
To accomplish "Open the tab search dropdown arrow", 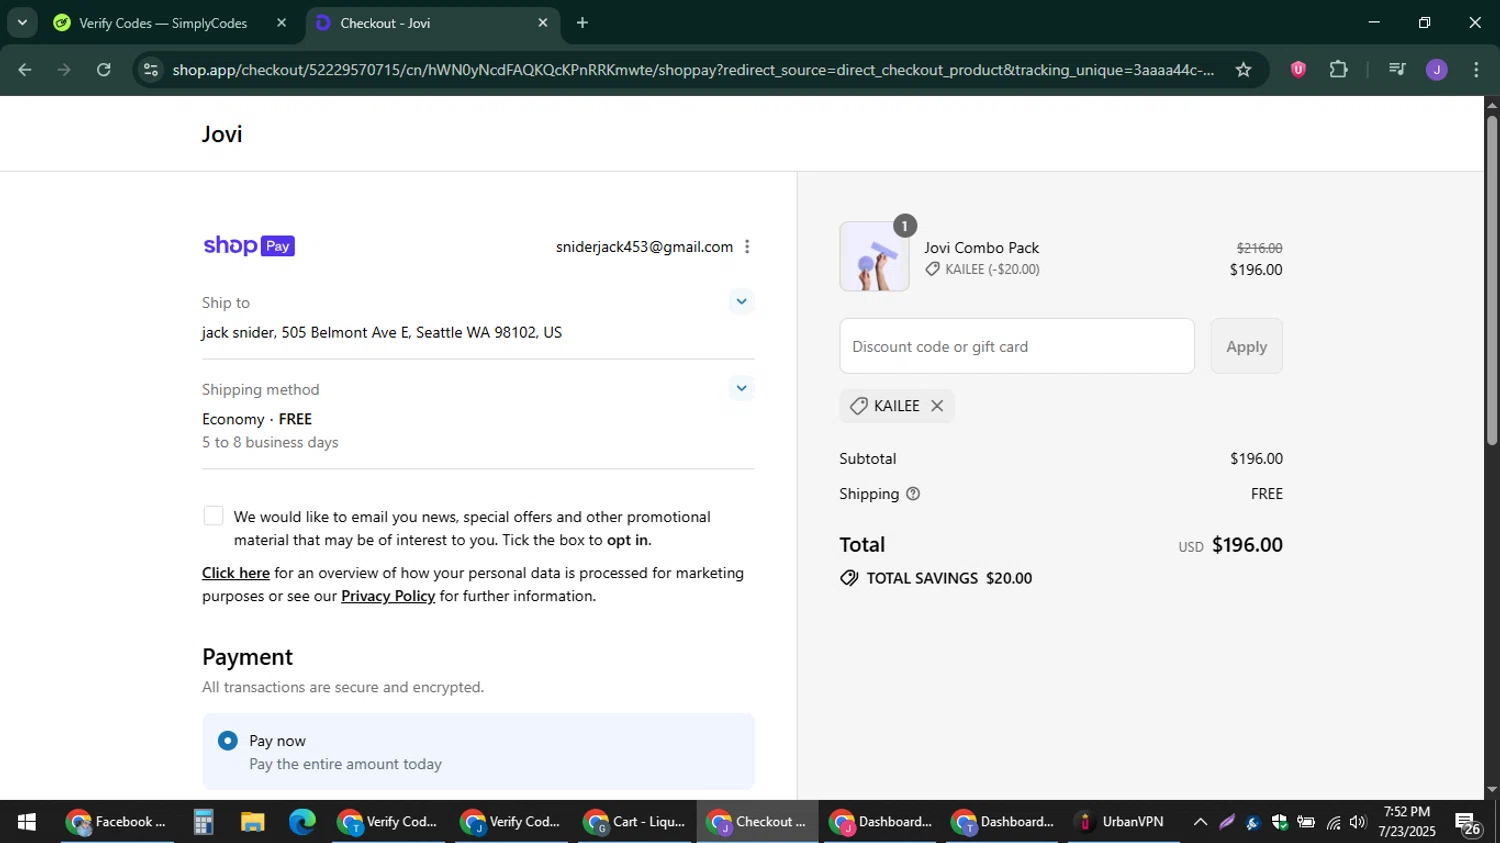I will tap(22, 22).
